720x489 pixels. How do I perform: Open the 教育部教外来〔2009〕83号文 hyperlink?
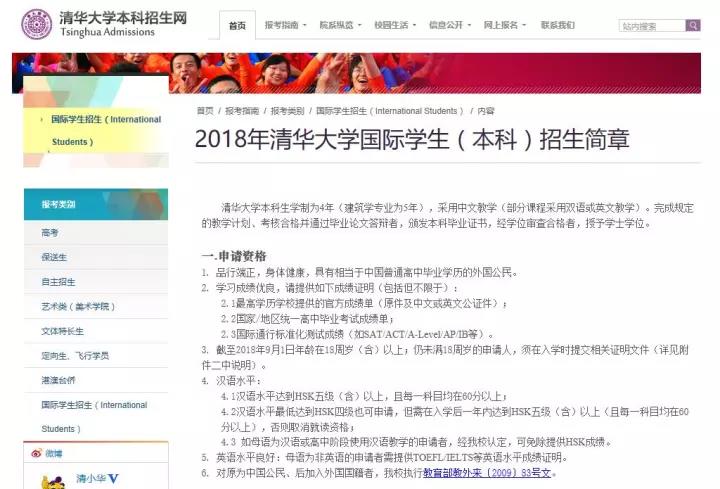coord(487,472)
